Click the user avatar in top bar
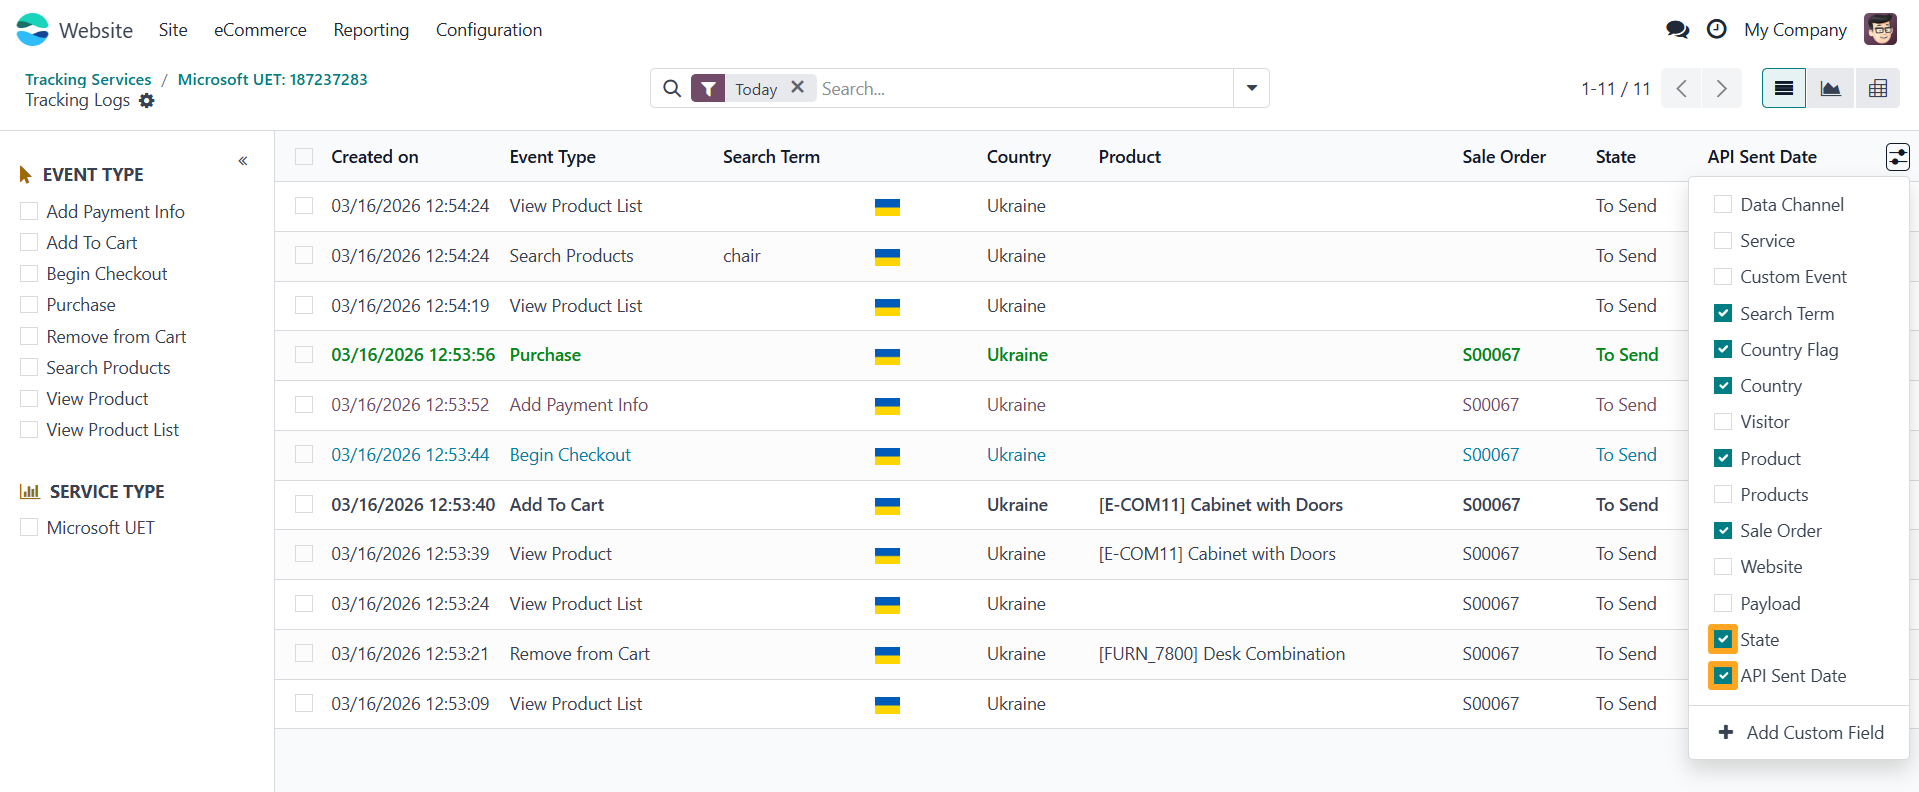Screen dimensions: 1919x792 (x=1879, y=30)
